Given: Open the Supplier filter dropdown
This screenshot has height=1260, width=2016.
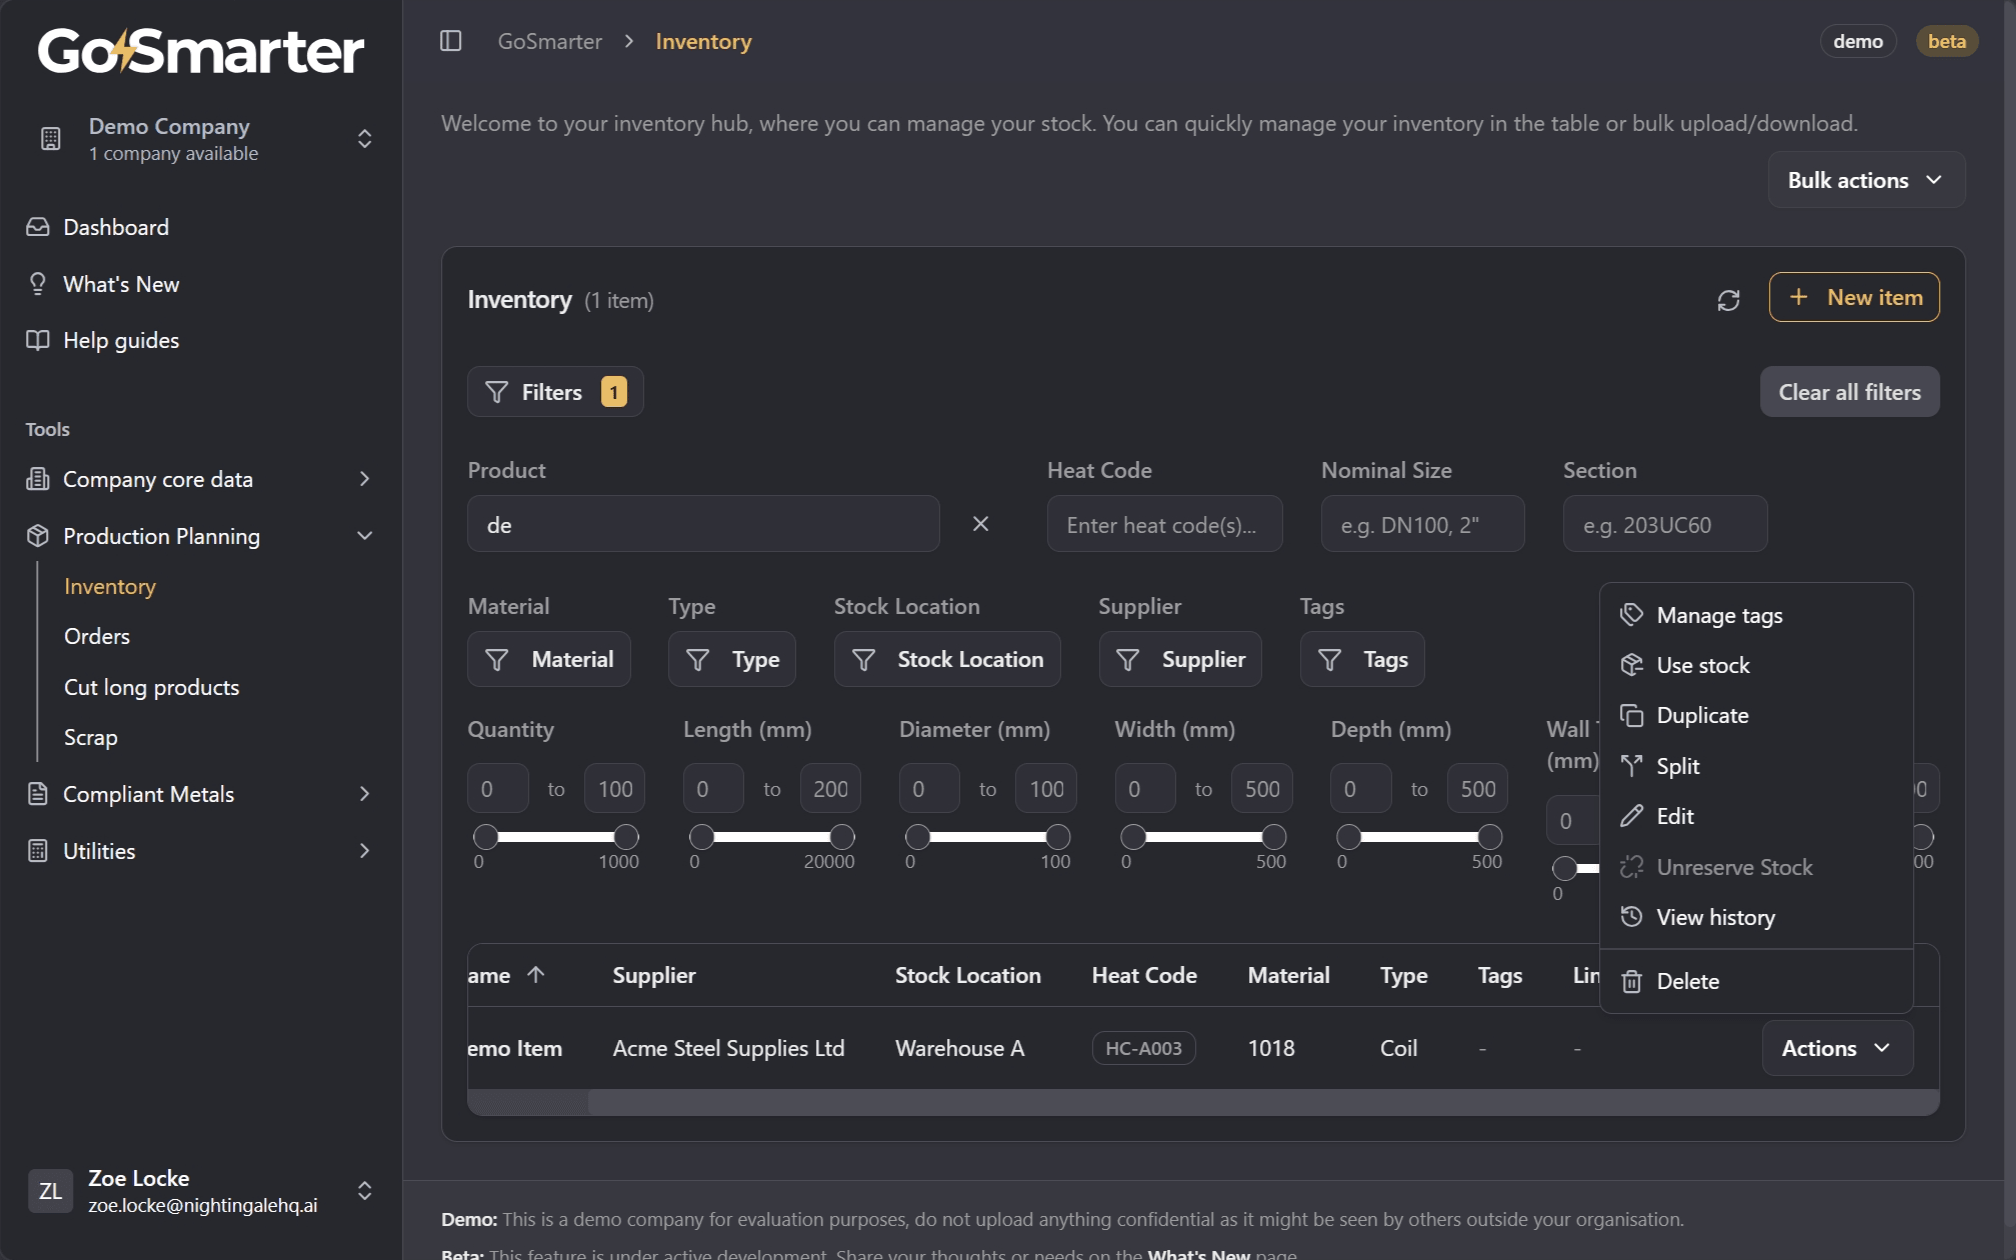Looking at the screenshot, I should tap(1180, 659).
